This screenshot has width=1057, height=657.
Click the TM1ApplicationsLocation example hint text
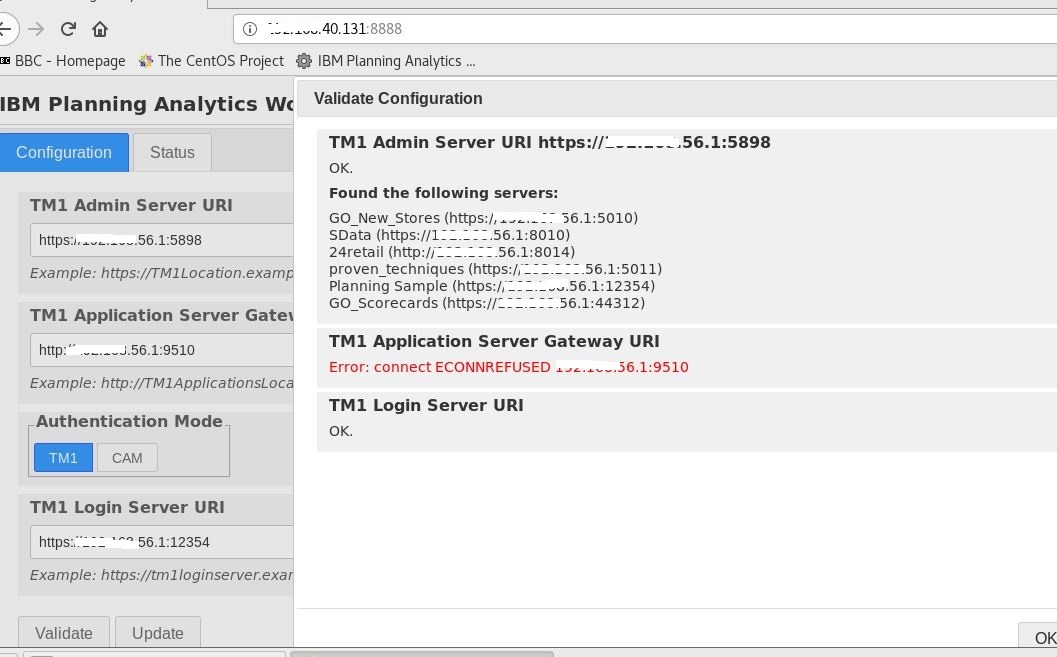[161, 383]
